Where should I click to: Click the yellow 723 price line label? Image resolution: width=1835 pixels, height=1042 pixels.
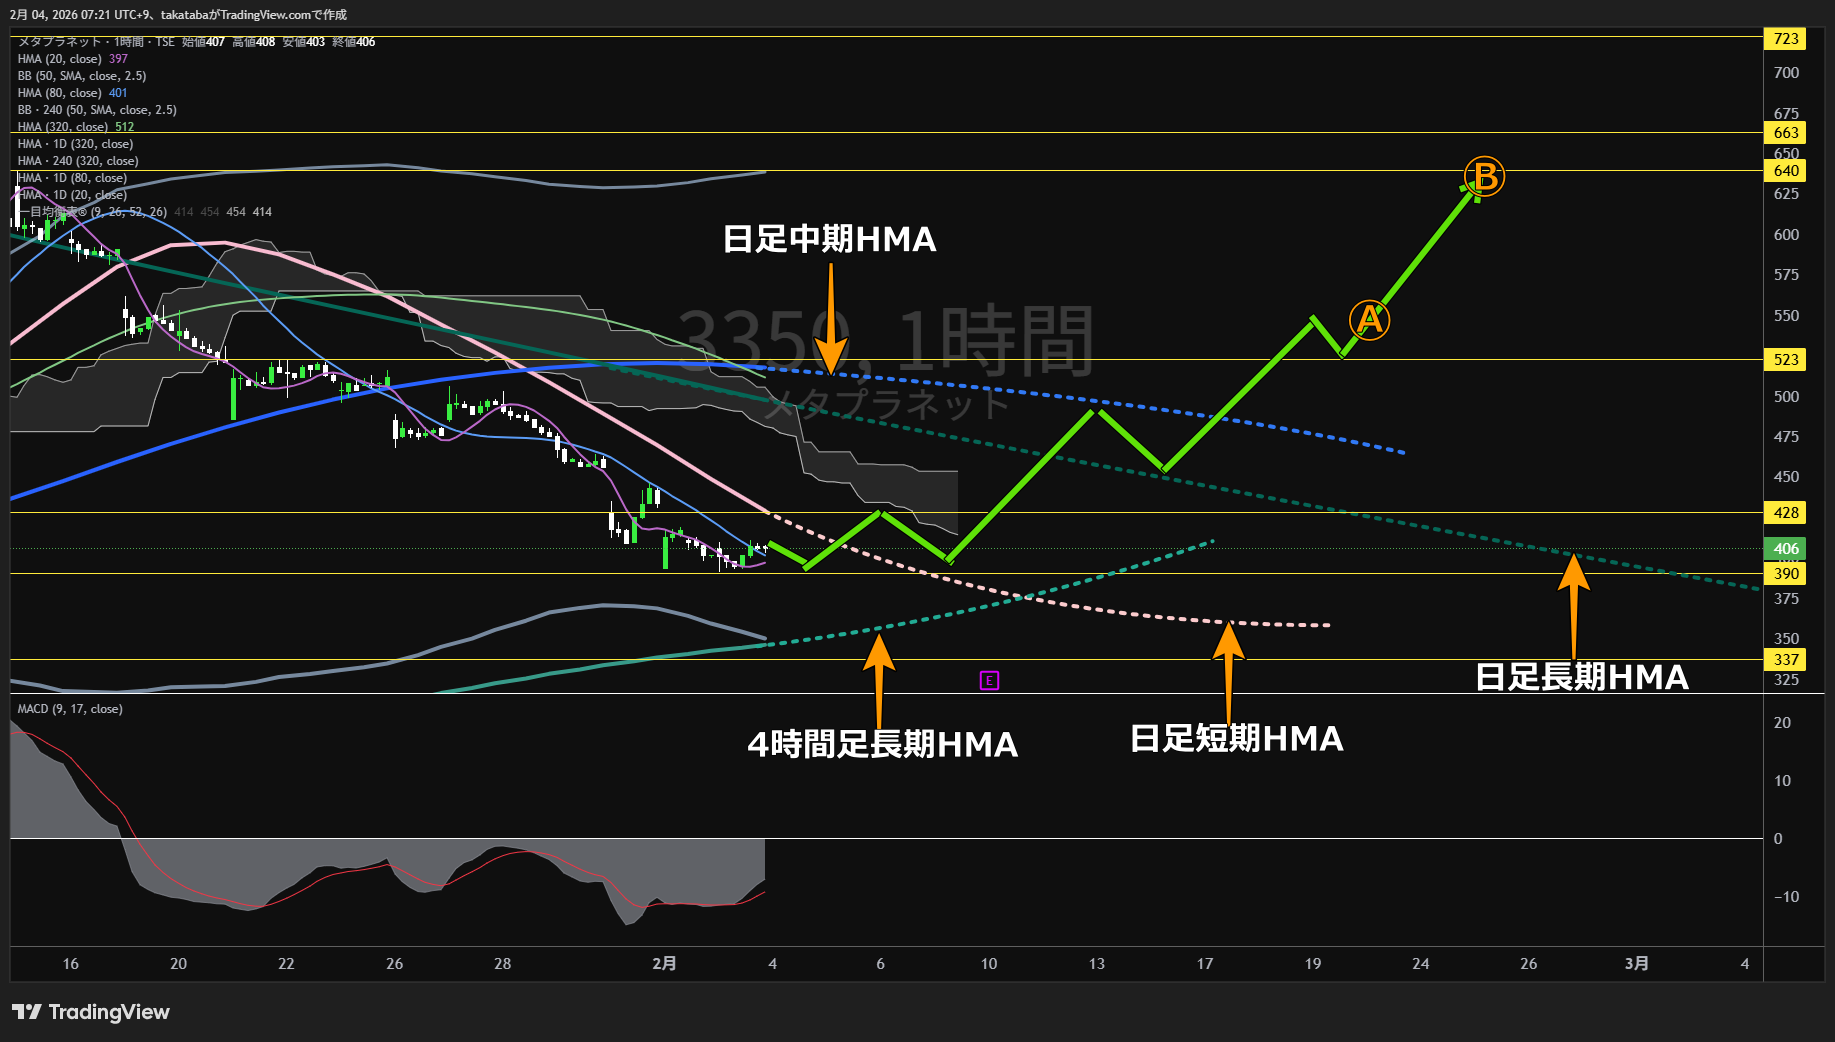1786,39
